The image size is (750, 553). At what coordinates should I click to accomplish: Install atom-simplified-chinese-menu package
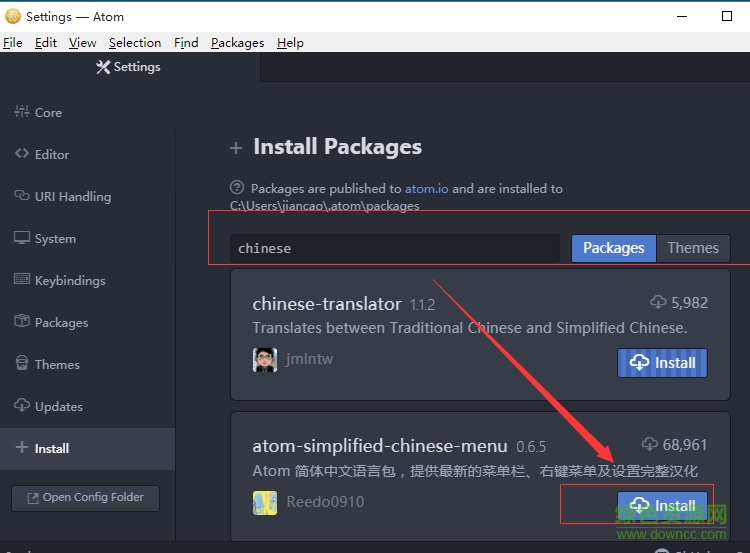(662, 506)
